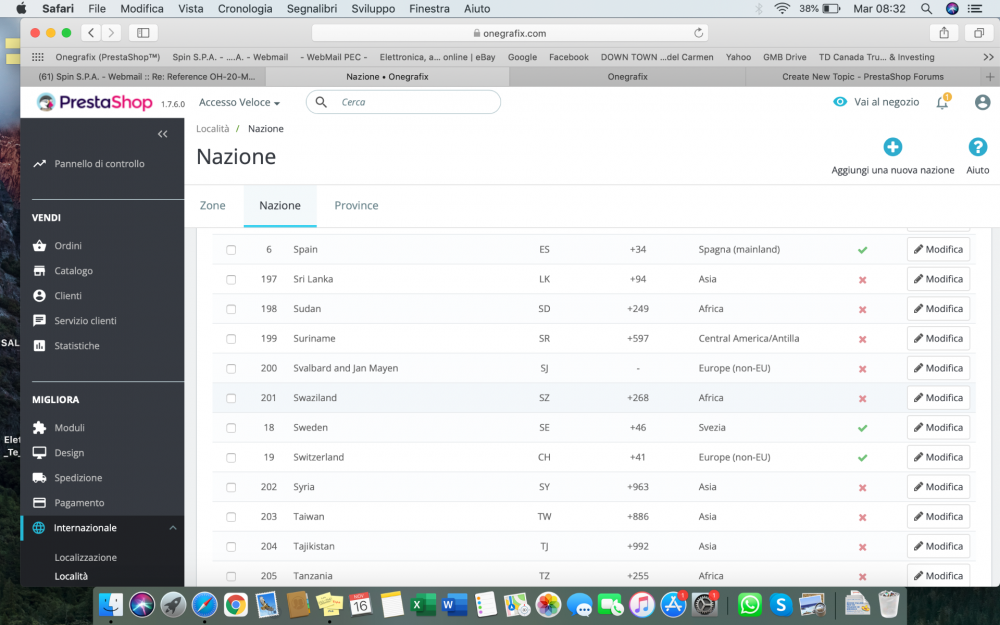Switch to Create New Topic browser tab
Screen dimensions: 1000x625
(x=862, y=77)
